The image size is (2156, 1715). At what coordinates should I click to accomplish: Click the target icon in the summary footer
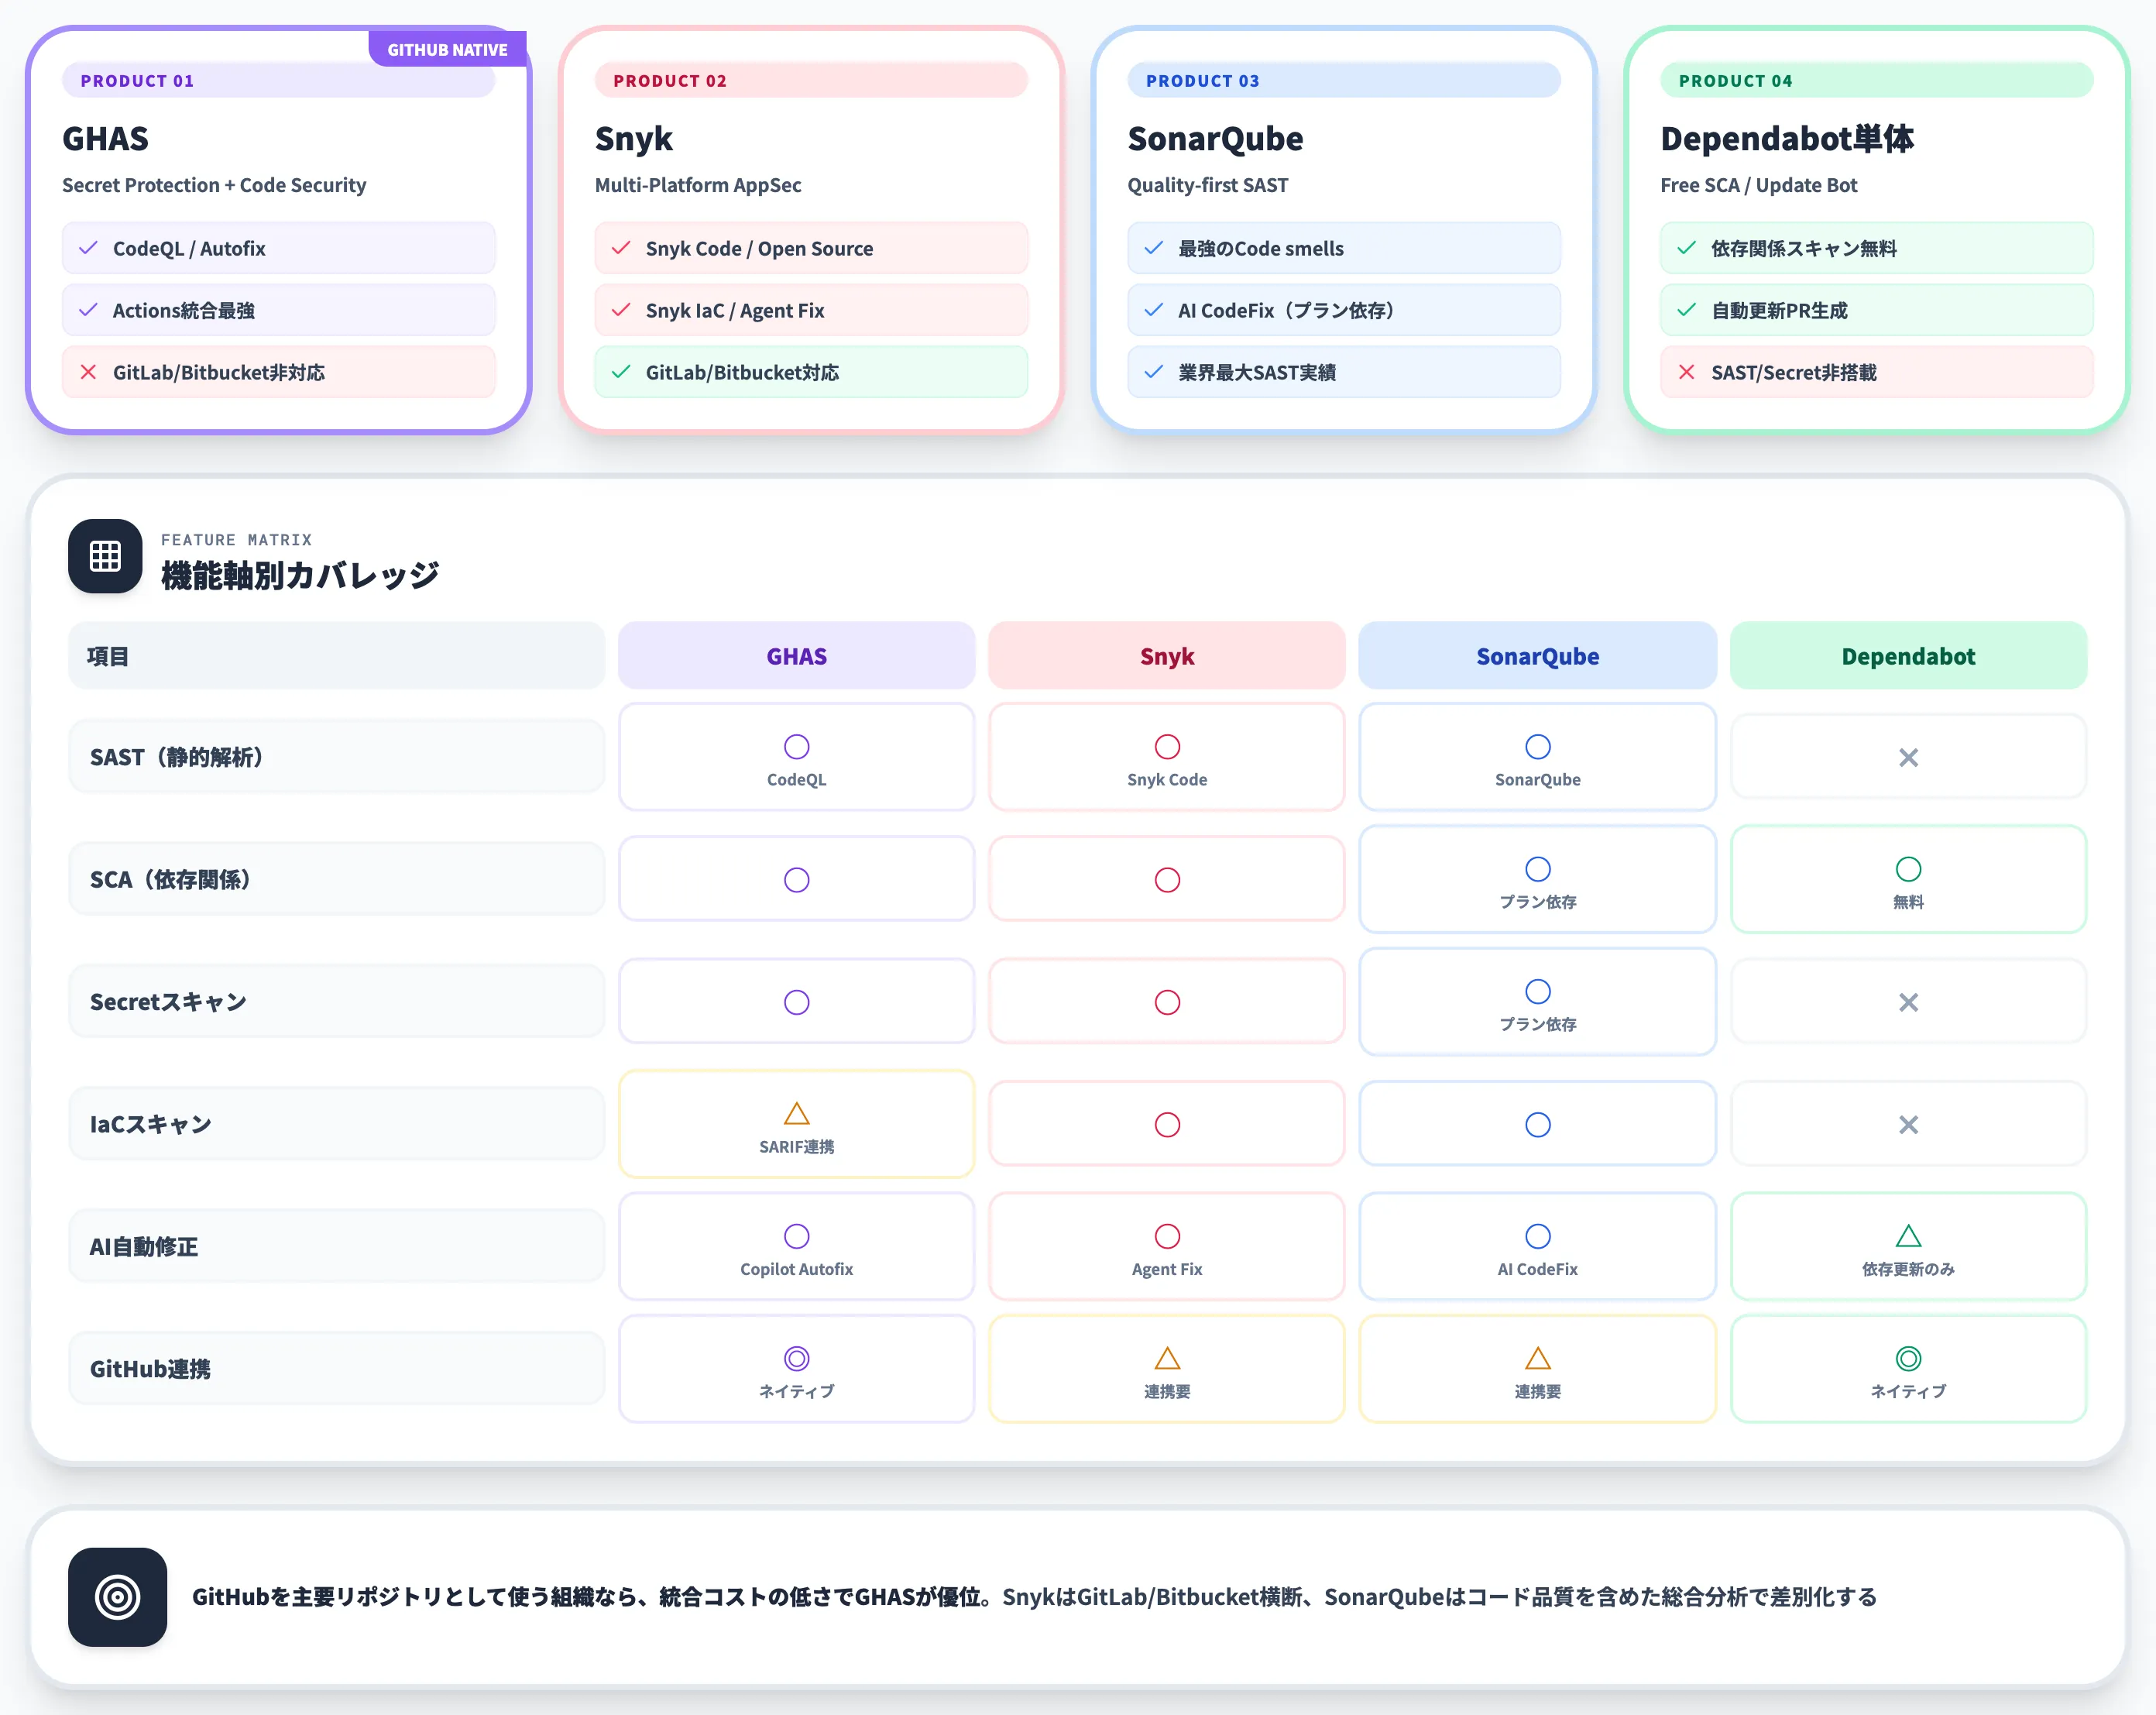[x=117, y=1597]
